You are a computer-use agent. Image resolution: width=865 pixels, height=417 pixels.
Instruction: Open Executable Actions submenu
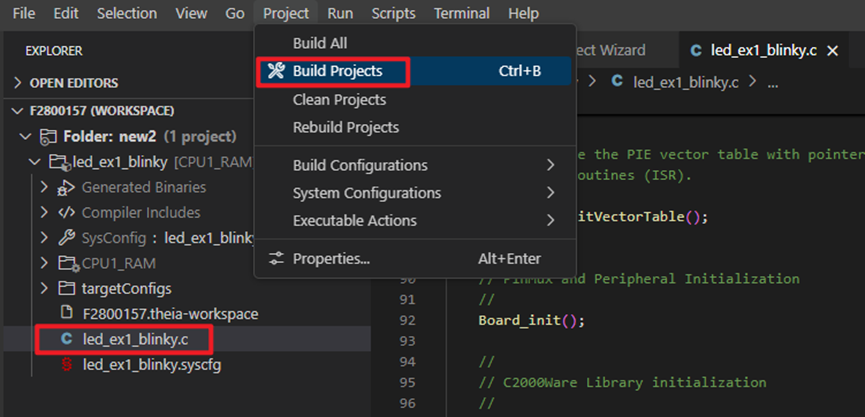pyautogui.click(x=415, y=221)
